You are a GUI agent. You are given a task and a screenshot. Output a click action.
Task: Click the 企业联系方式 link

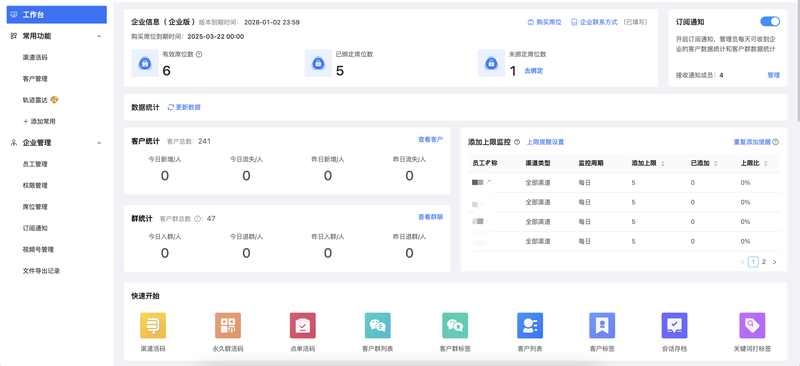598,22
